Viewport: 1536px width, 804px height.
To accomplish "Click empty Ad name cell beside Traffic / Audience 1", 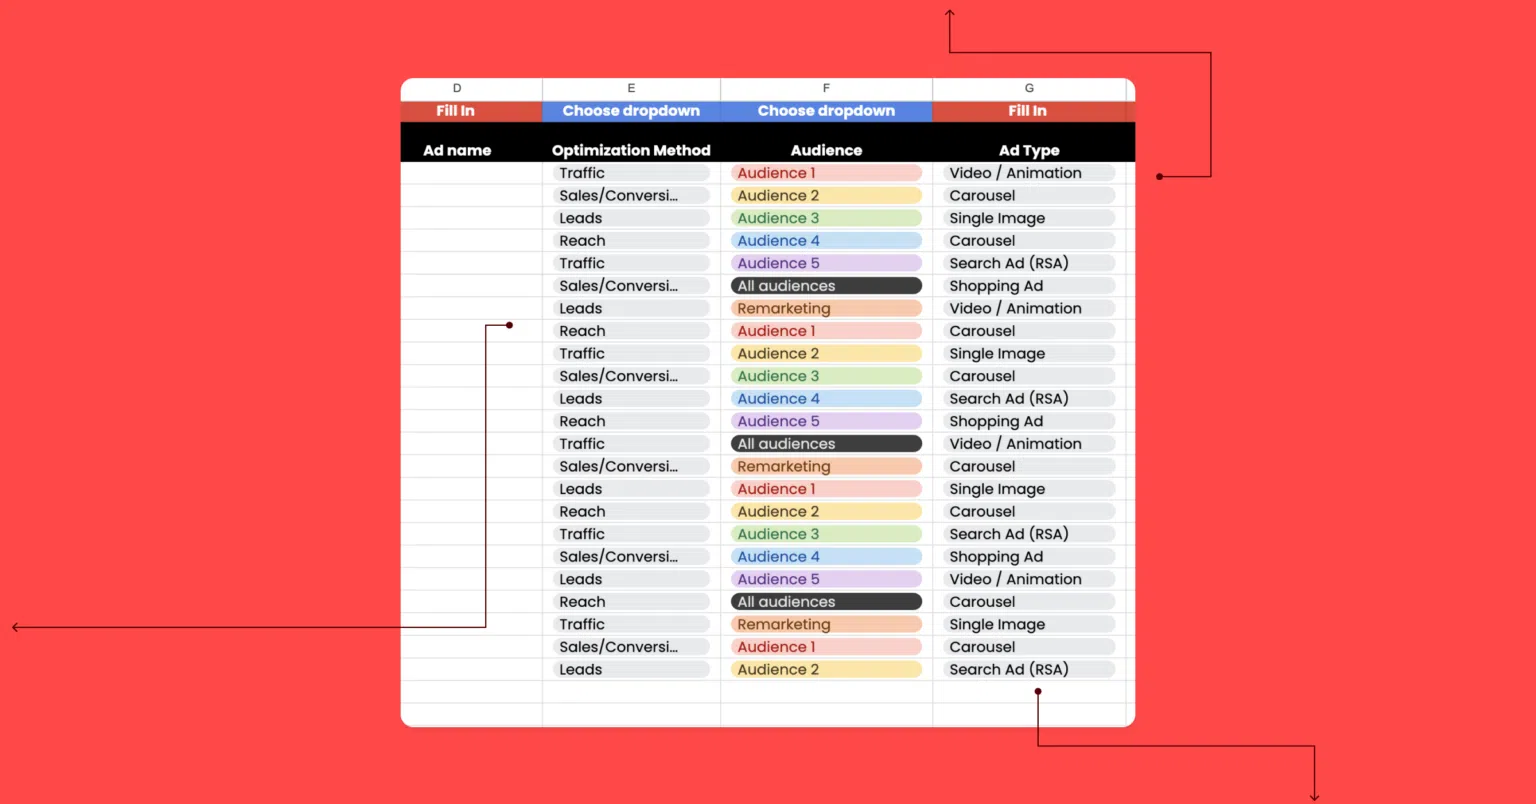I will tap(471, 173).
